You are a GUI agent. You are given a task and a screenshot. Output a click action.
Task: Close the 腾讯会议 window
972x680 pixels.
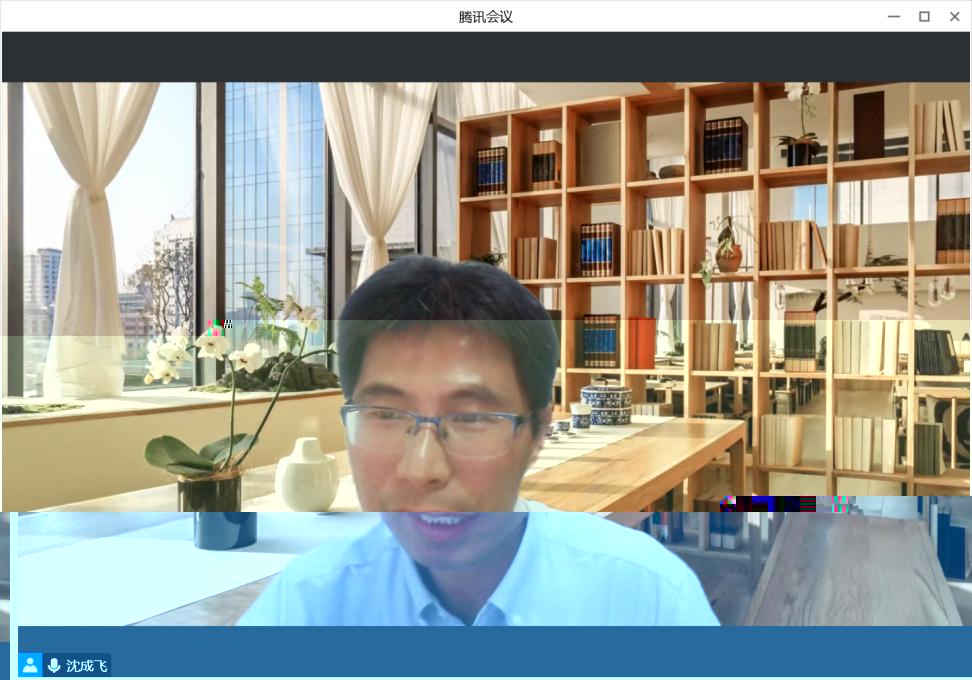(x=955, y=17)
